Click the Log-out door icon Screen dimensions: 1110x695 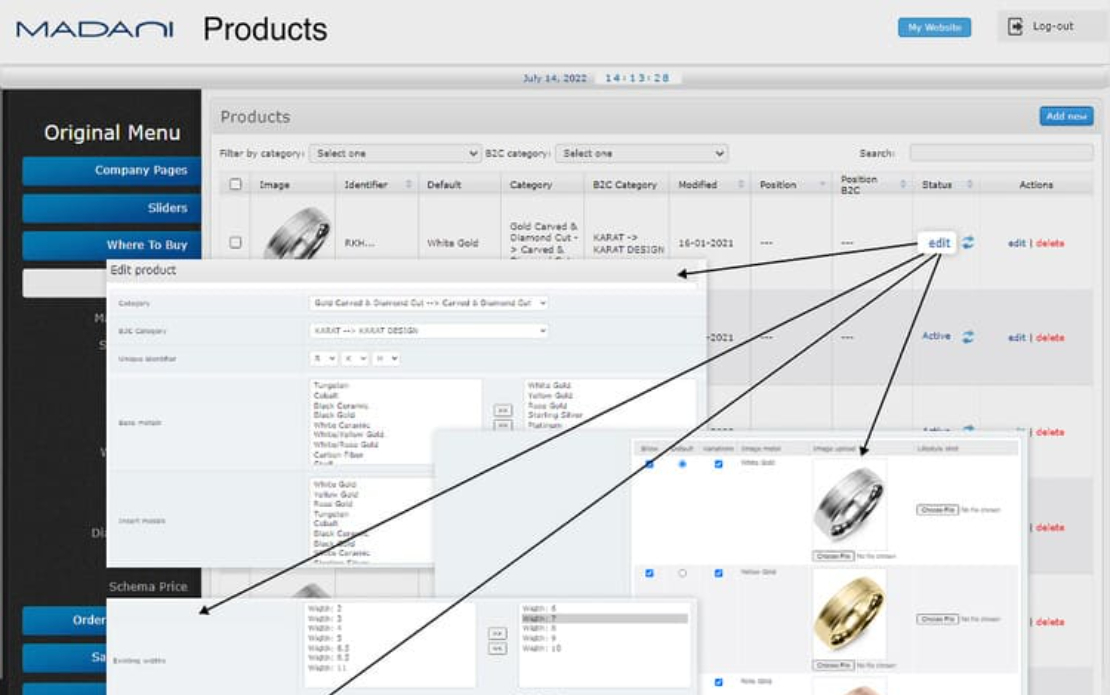[1014, 26]
